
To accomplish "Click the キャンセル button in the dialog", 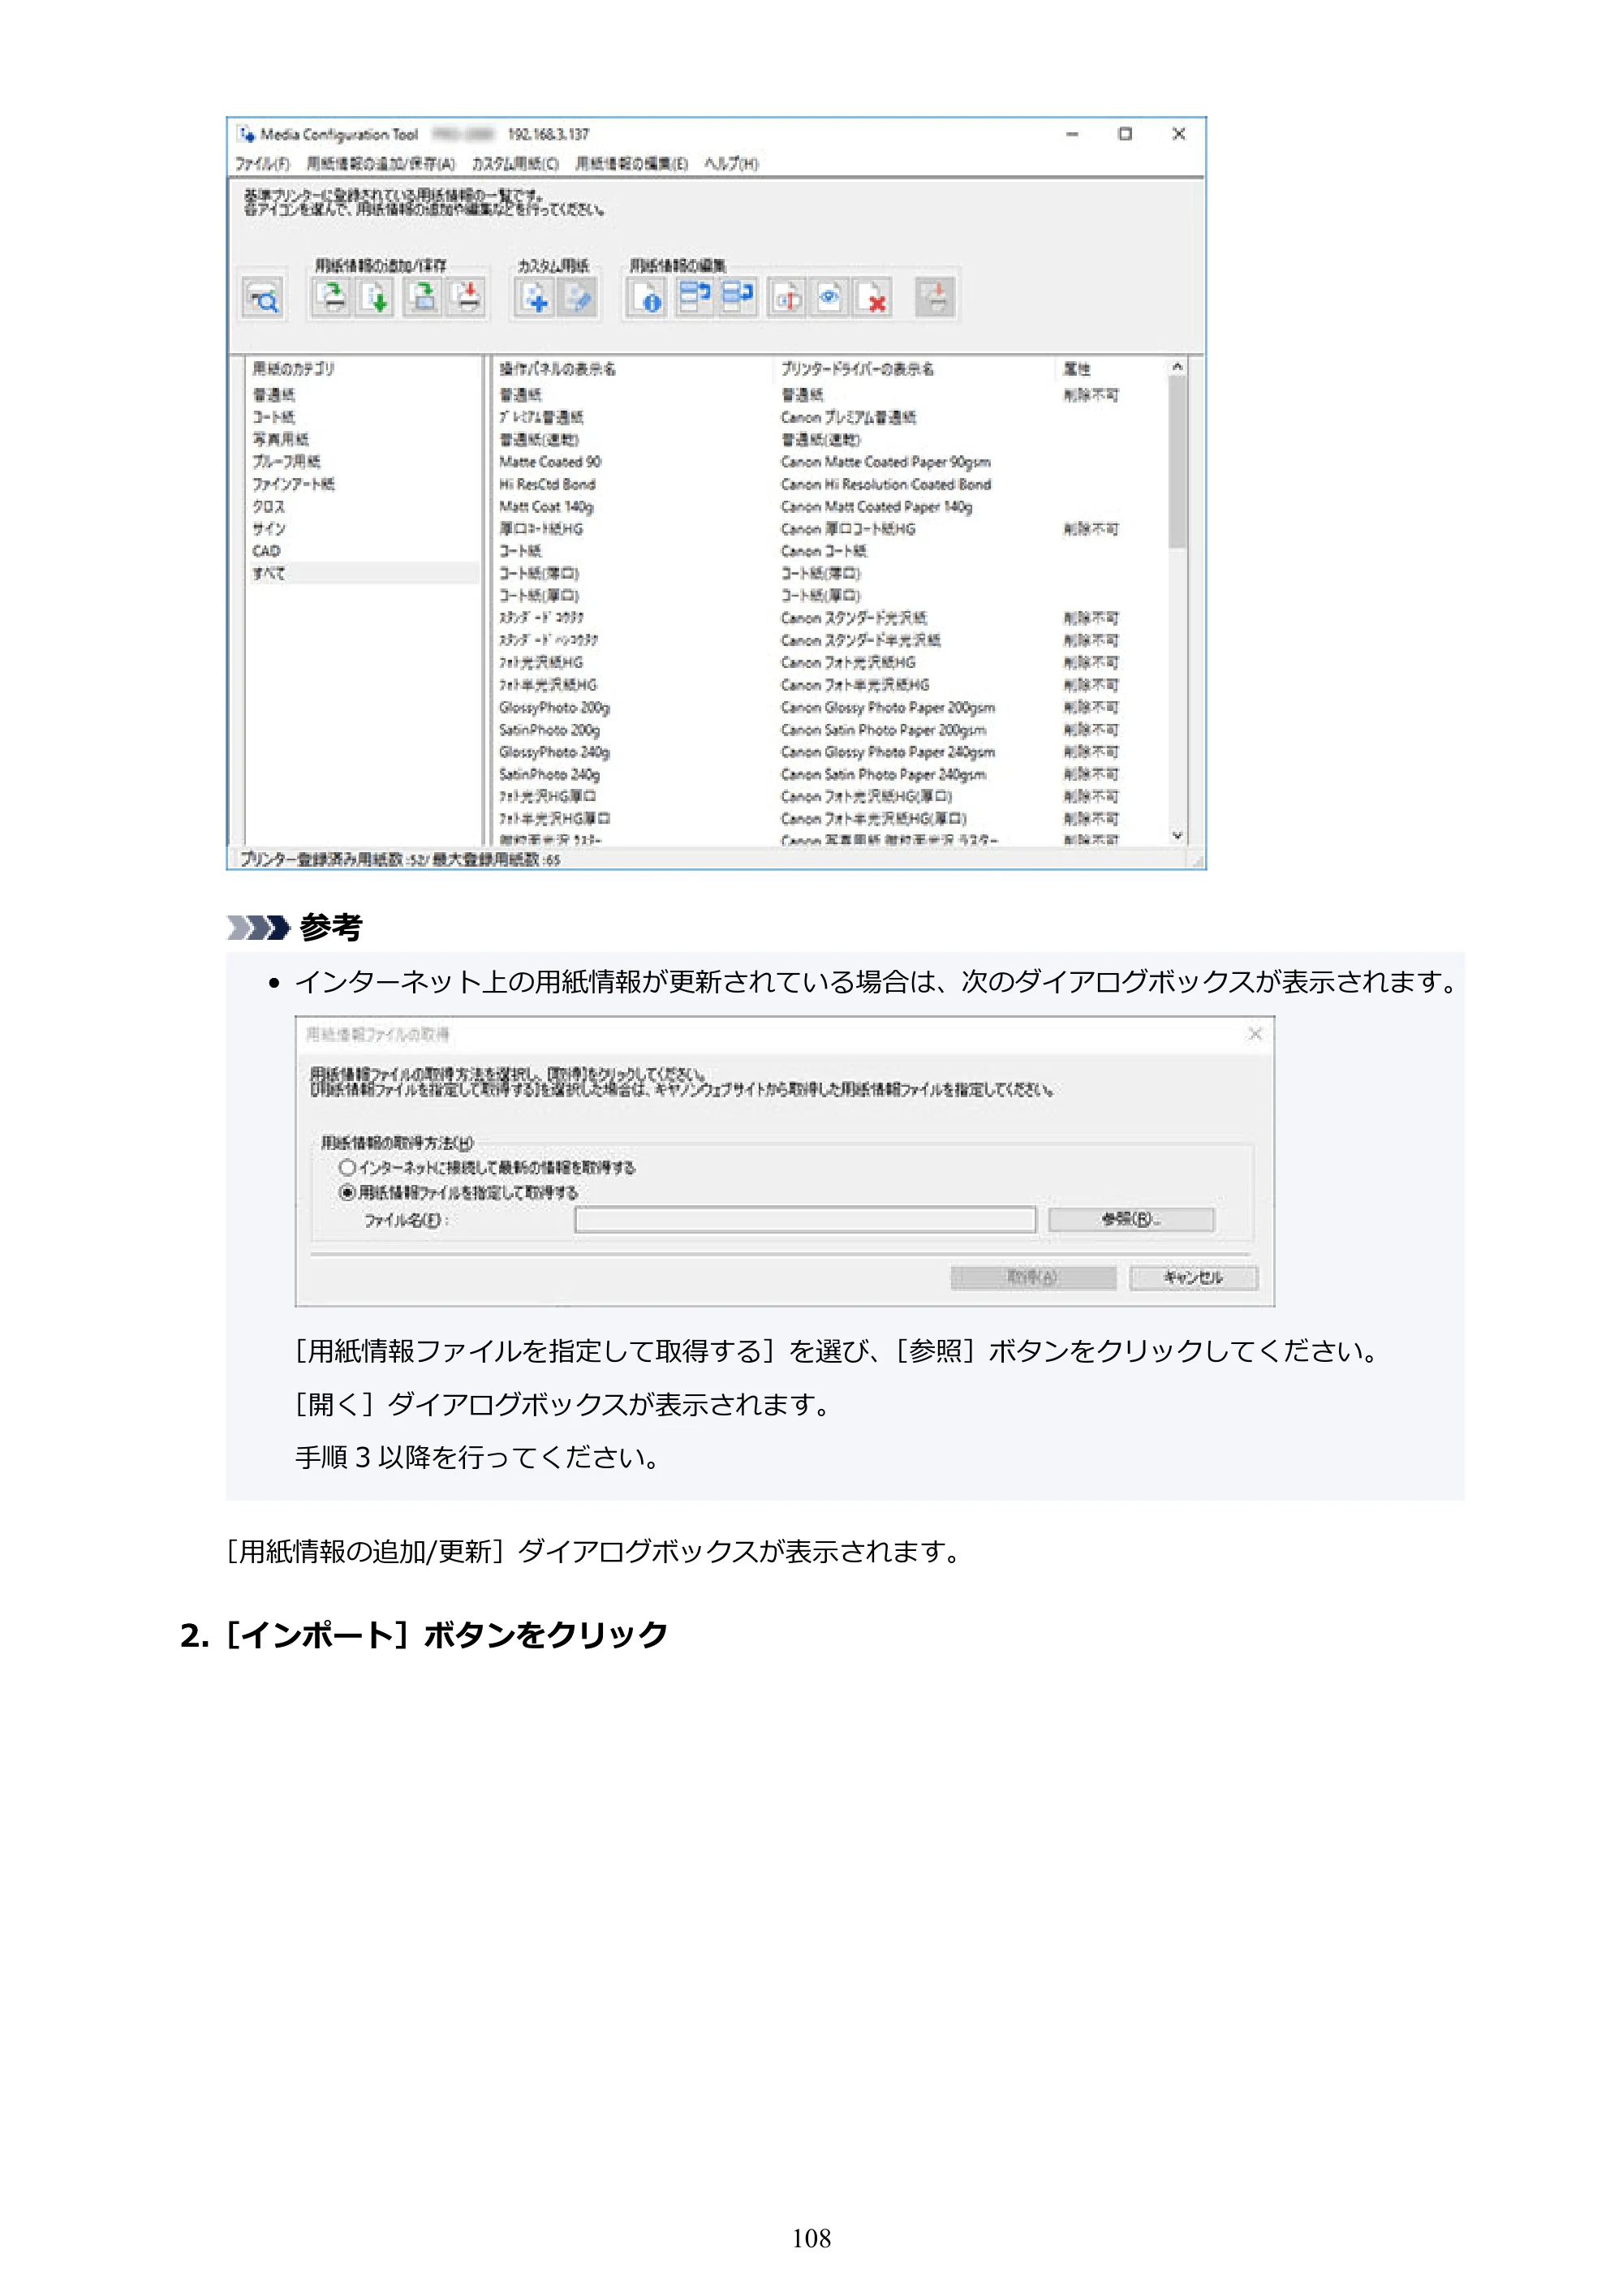I will (x=1193, y=1277).
